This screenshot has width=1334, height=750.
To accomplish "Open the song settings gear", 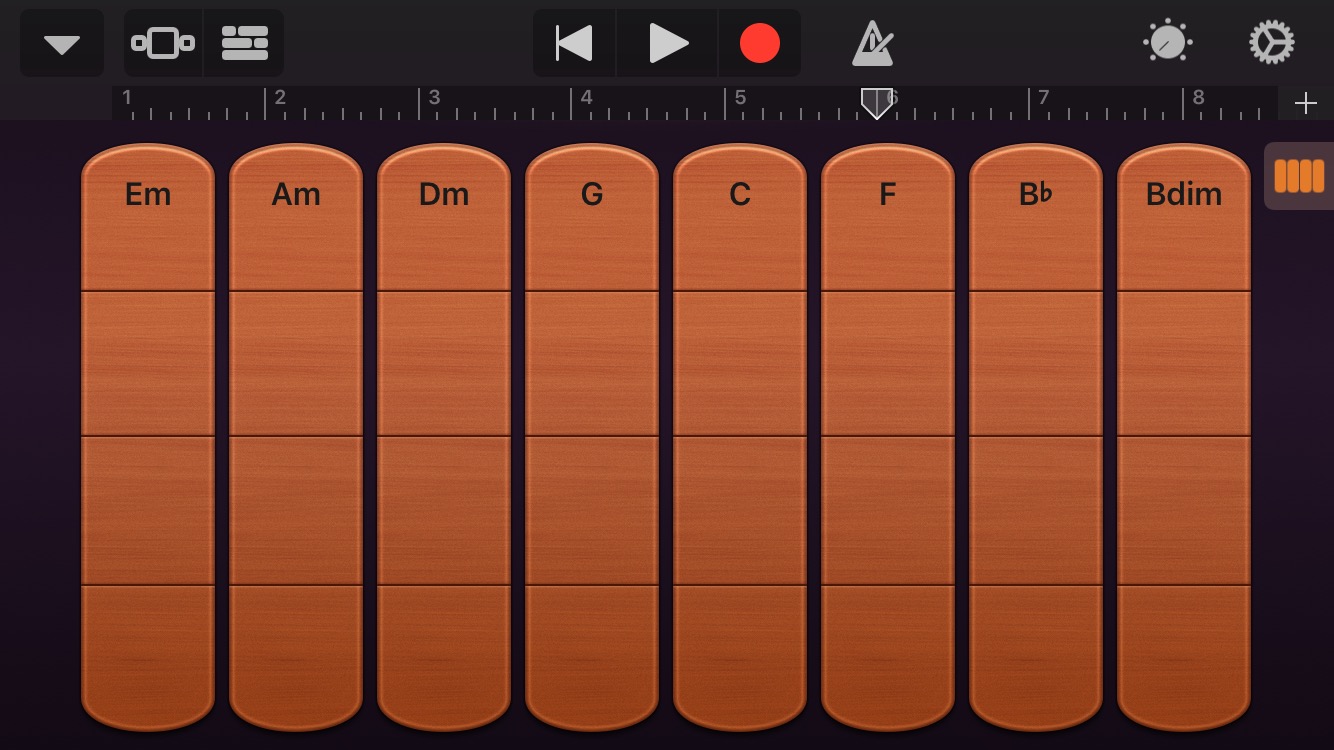I will 1271,42.
